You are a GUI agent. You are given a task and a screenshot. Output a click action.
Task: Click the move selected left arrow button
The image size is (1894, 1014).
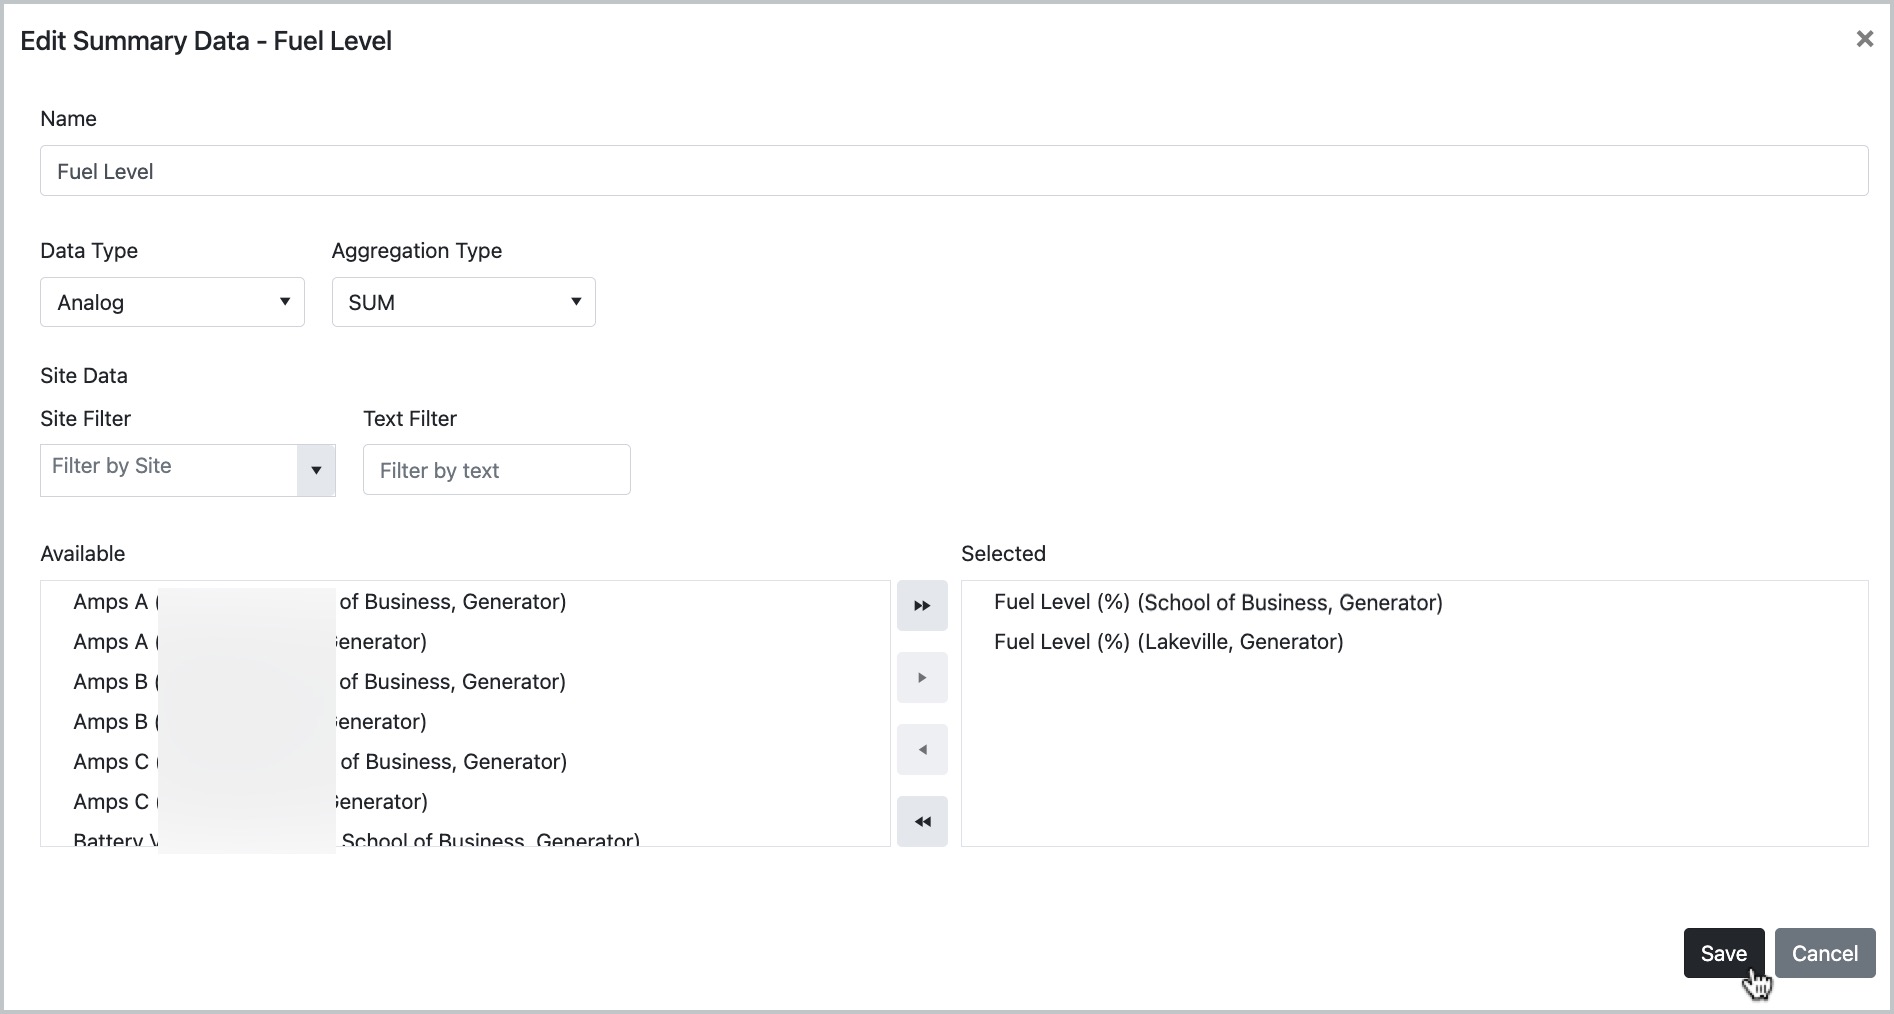[x=921, y=750]
